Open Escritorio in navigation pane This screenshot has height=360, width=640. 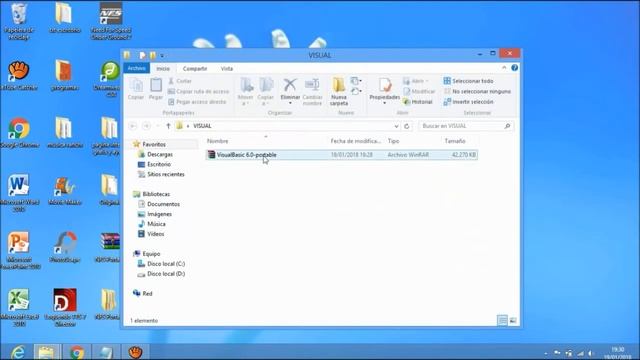pos(159,164)
